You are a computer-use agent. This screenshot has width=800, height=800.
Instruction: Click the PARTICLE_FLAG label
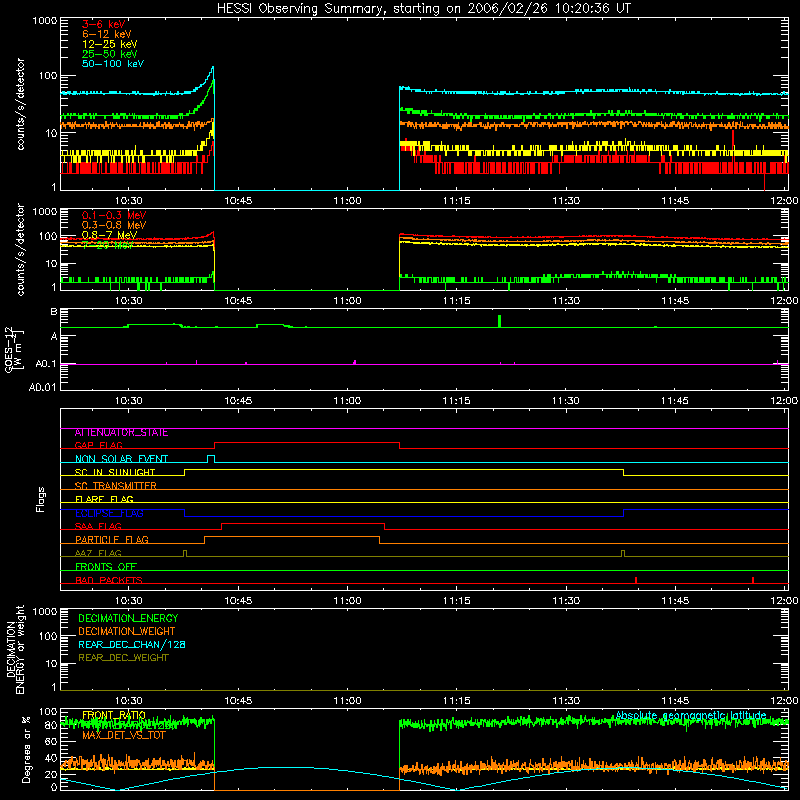point(112,540)
